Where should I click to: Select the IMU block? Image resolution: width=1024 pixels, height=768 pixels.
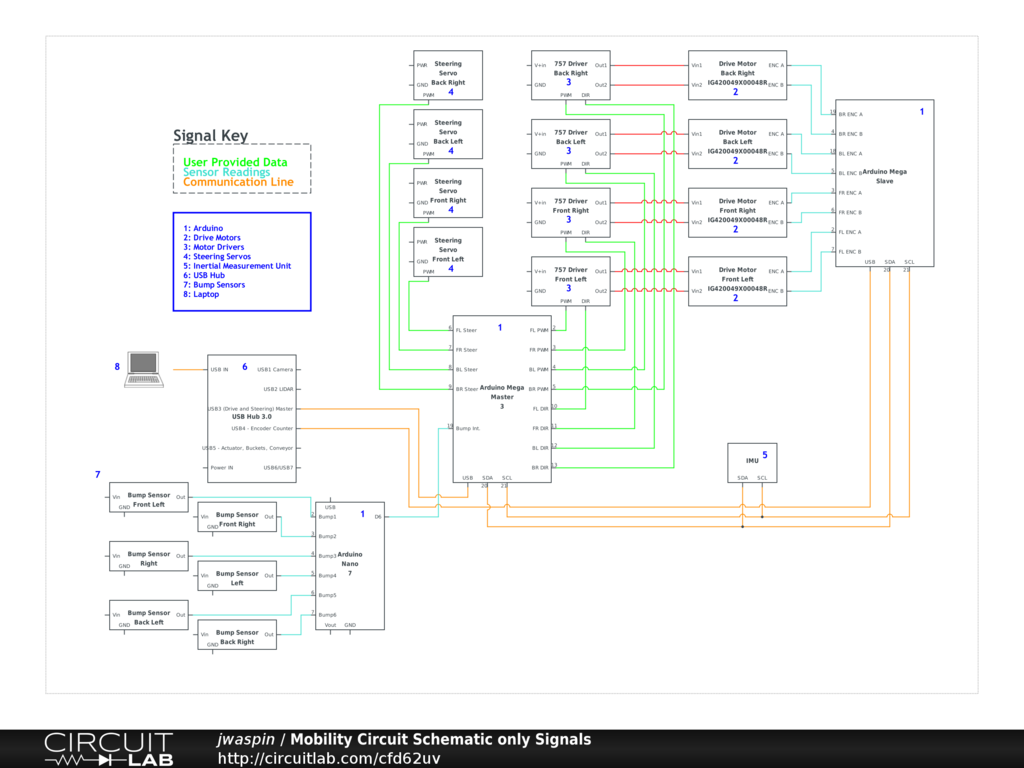[x=752, y=462]
